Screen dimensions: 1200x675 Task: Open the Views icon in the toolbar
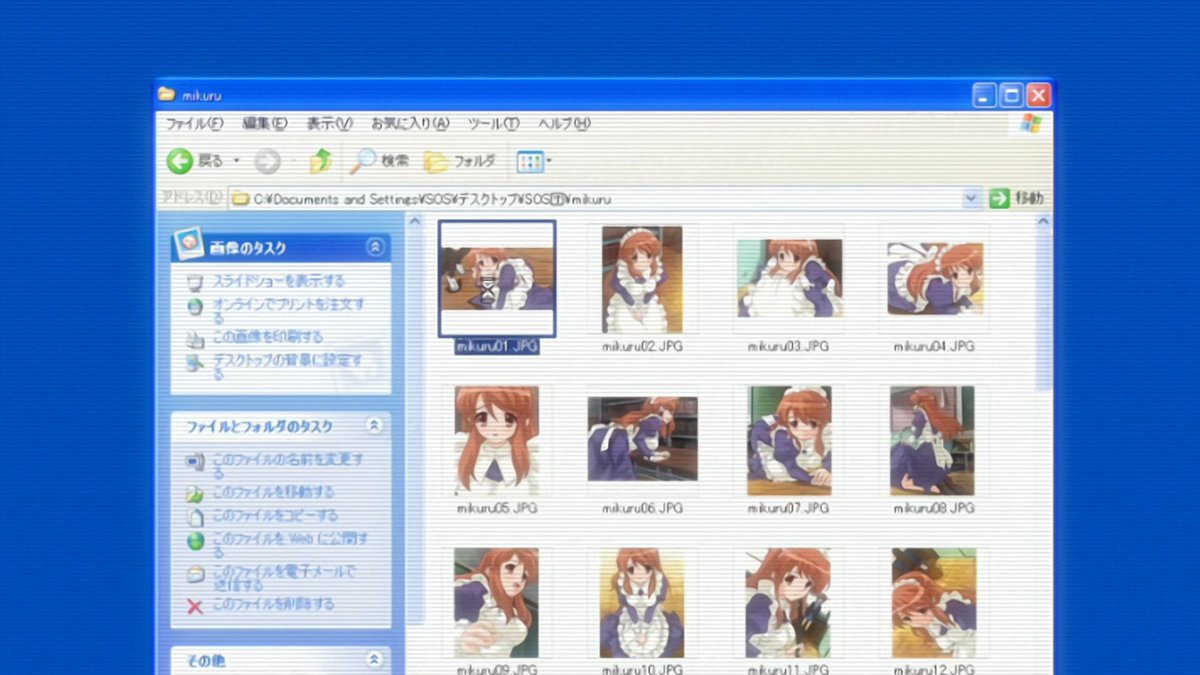coord(529,161)
